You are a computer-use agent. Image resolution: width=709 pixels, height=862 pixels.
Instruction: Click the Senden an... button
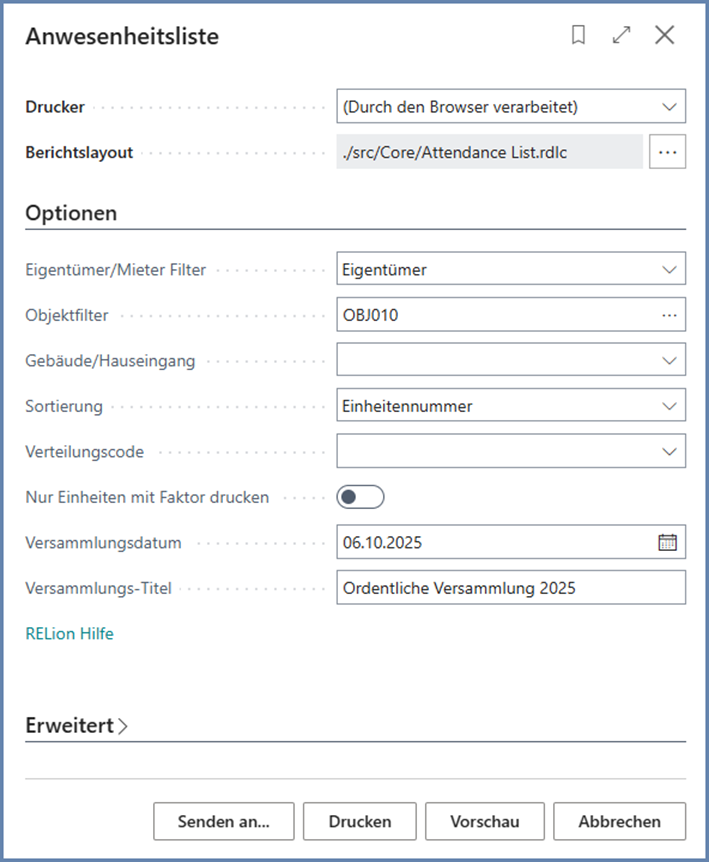[x=224, y=822]
